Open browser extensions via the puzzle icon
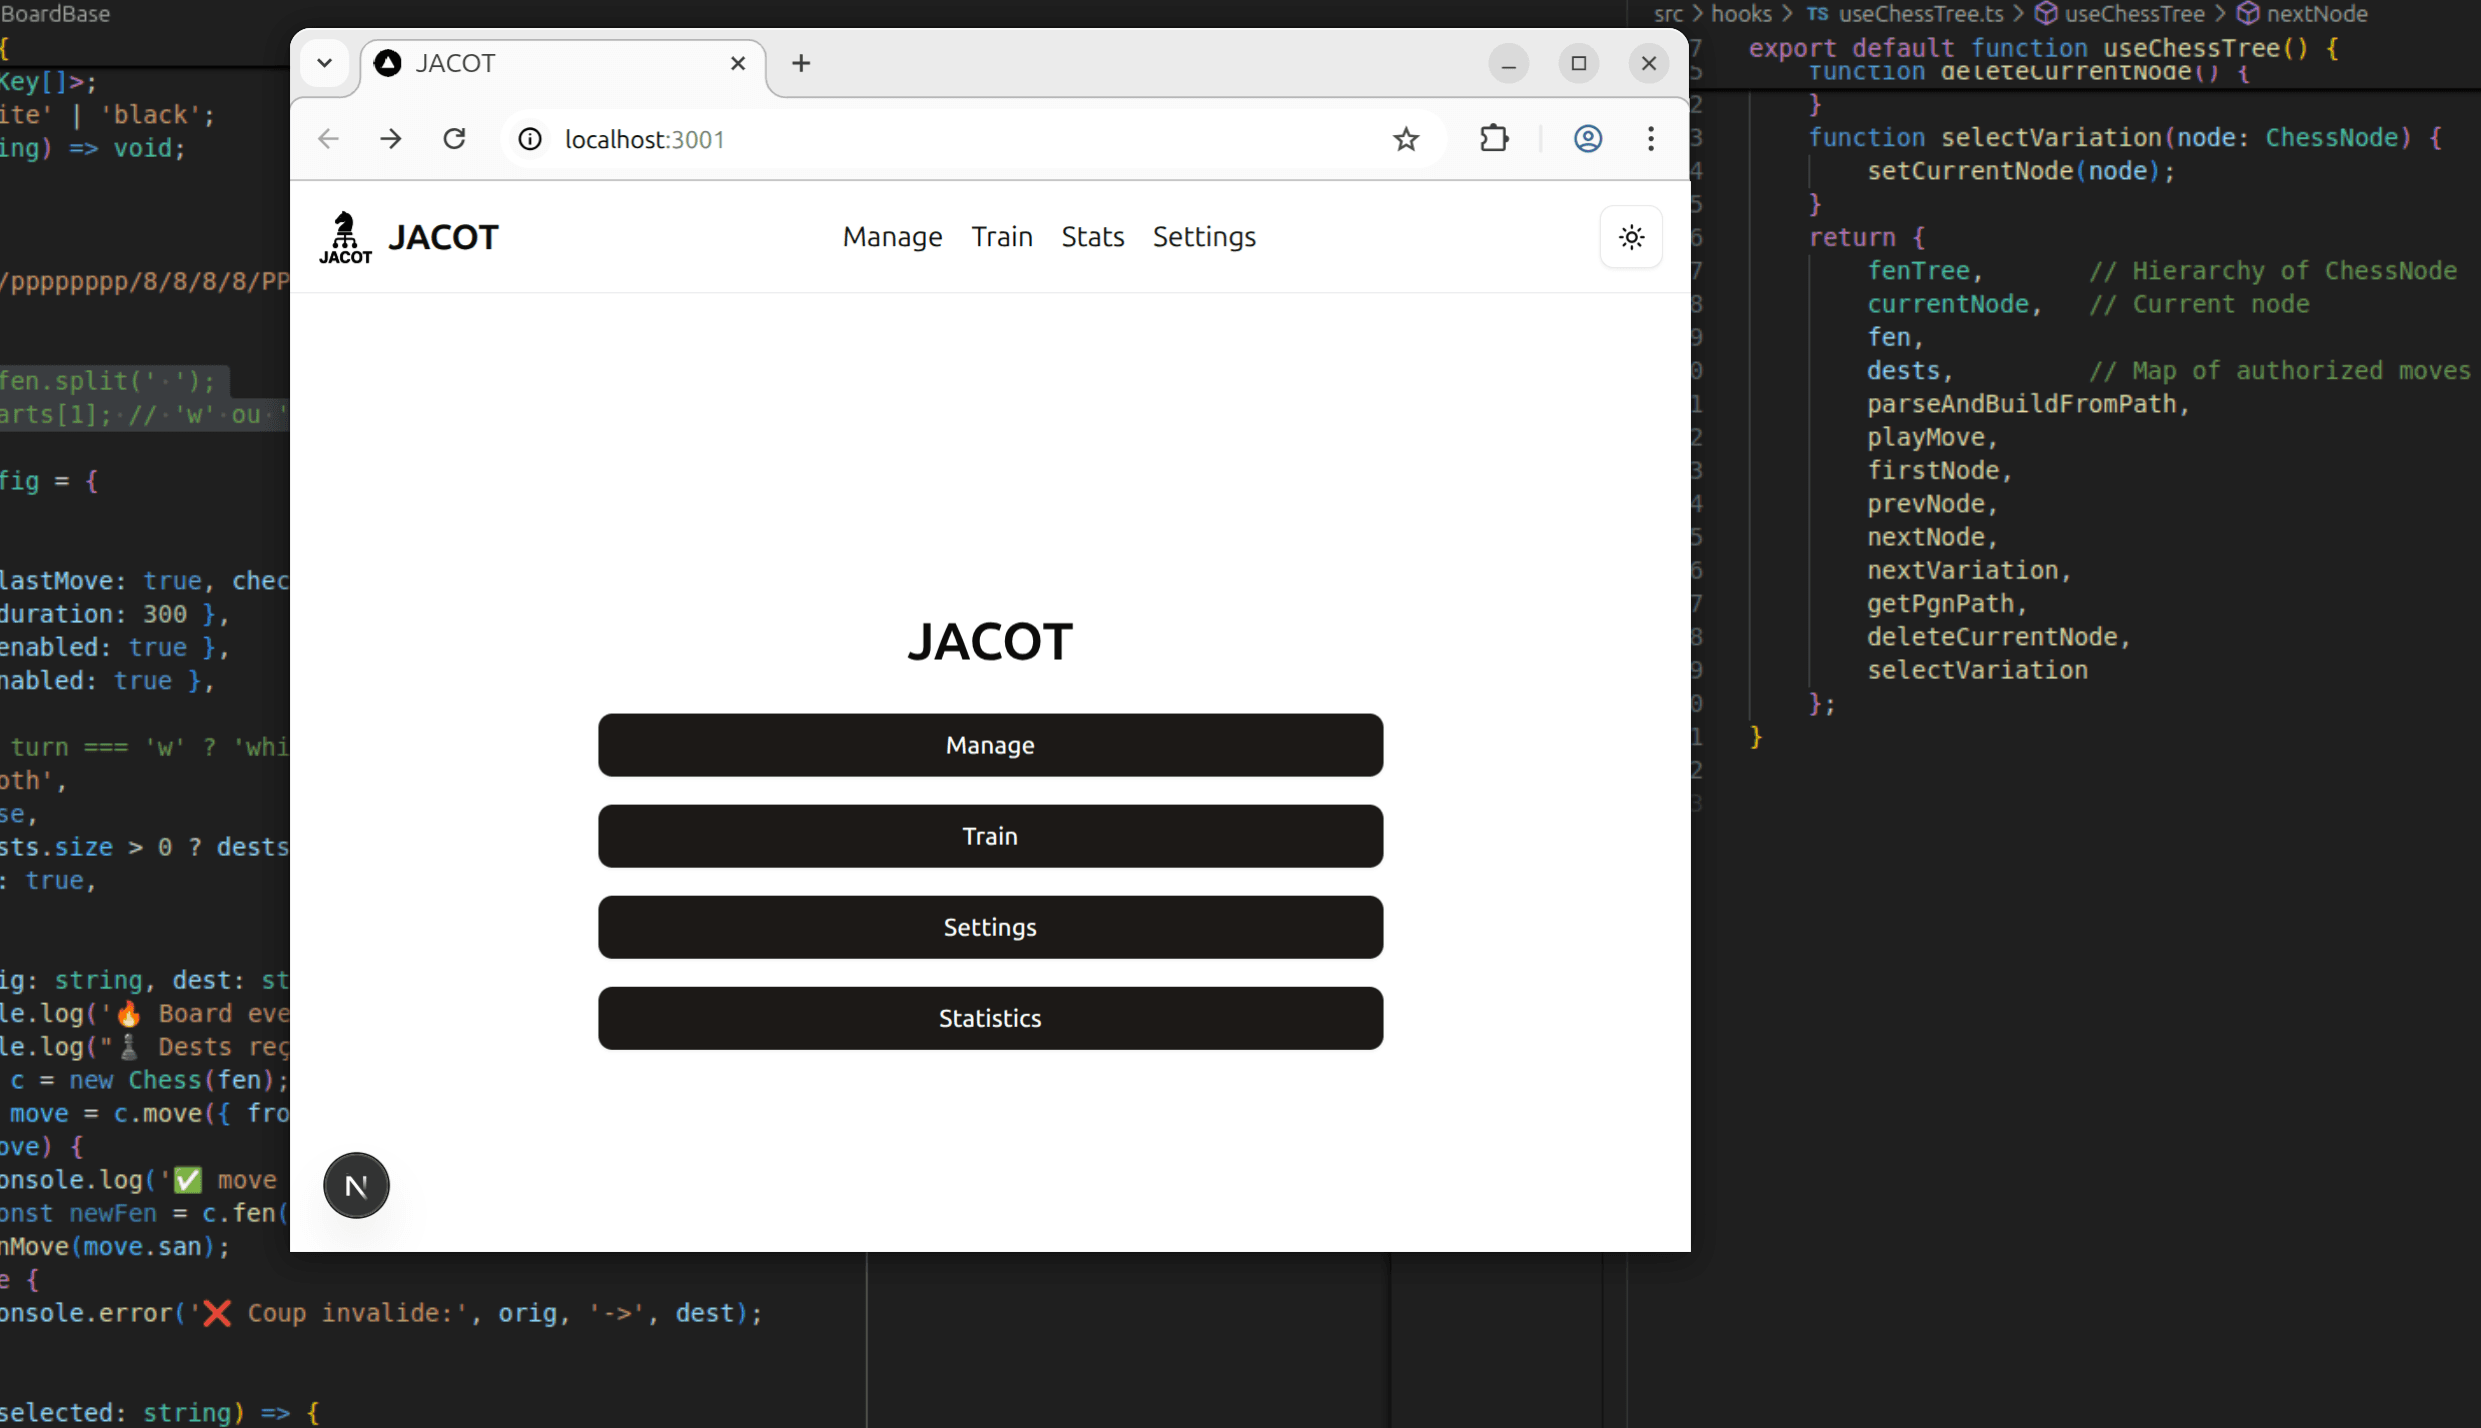This screenshot has width=2481, height=1428. point(1493,139)
